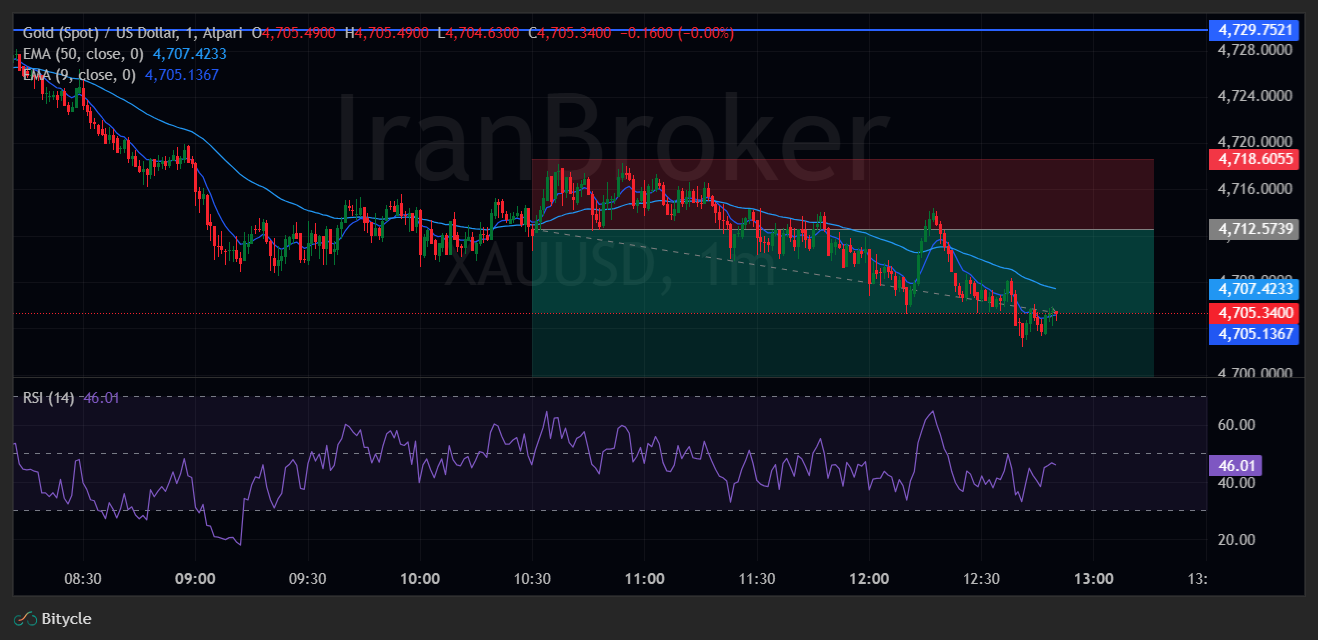Viewport: 1318px width, 640px height.
Task: Click the Bitycle brand text
Action: point(66,619)
